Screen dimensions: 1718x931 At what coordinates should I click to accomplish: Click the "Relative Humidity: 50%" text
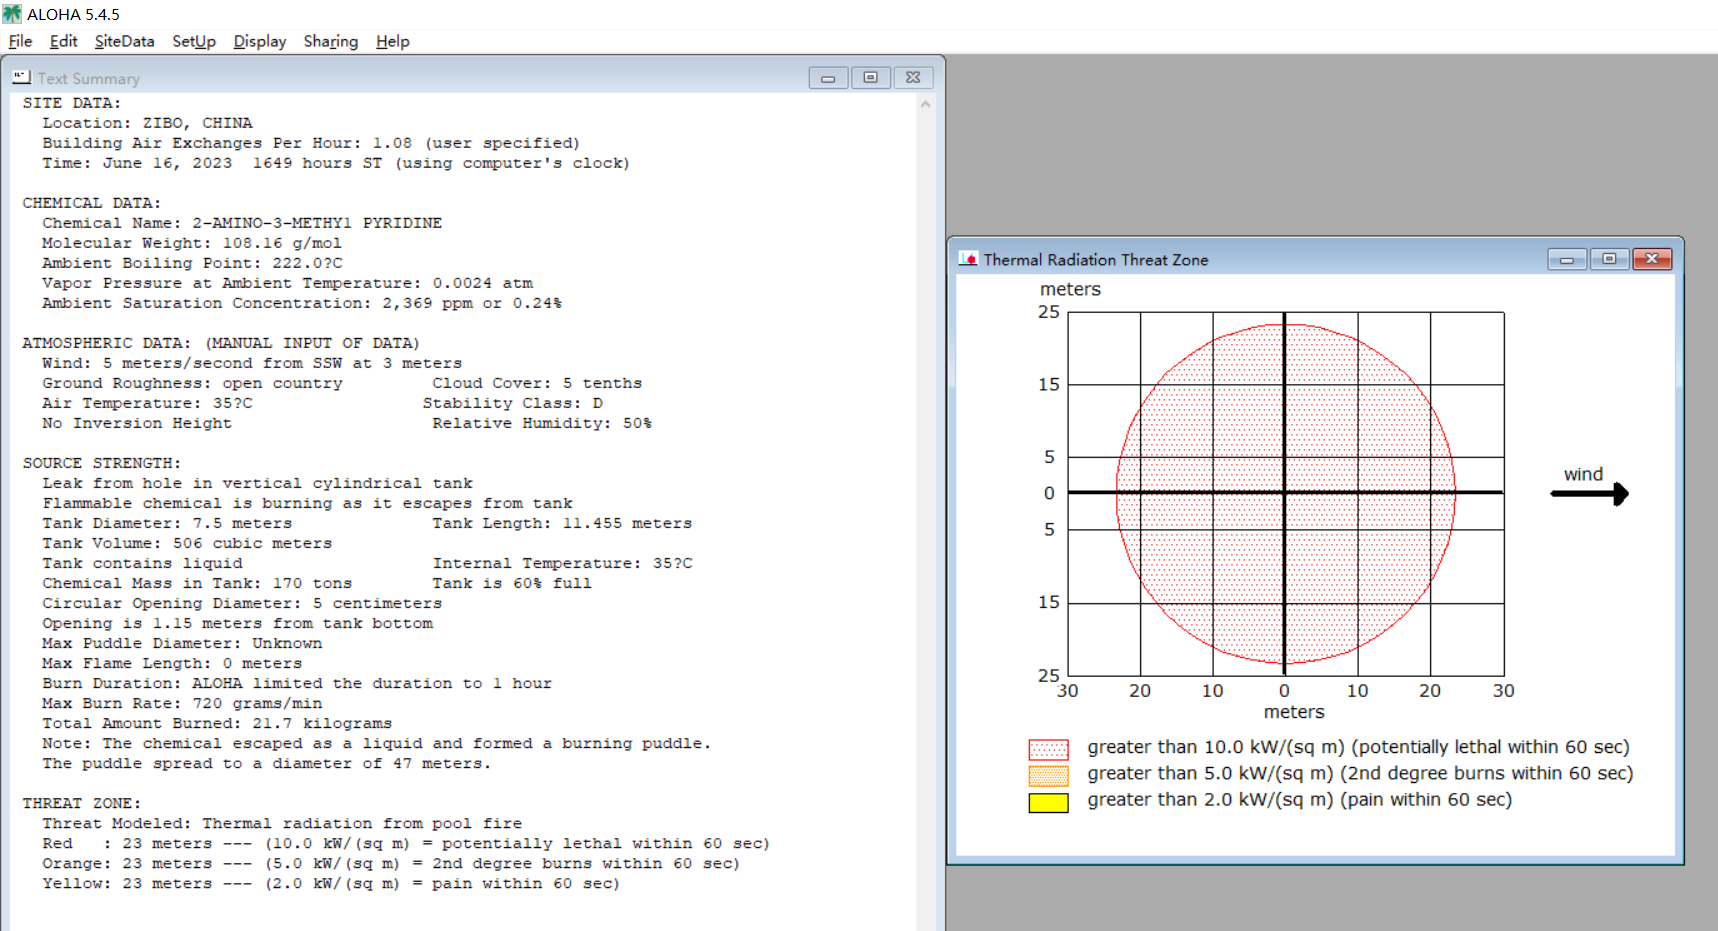[x=542, y=423]
